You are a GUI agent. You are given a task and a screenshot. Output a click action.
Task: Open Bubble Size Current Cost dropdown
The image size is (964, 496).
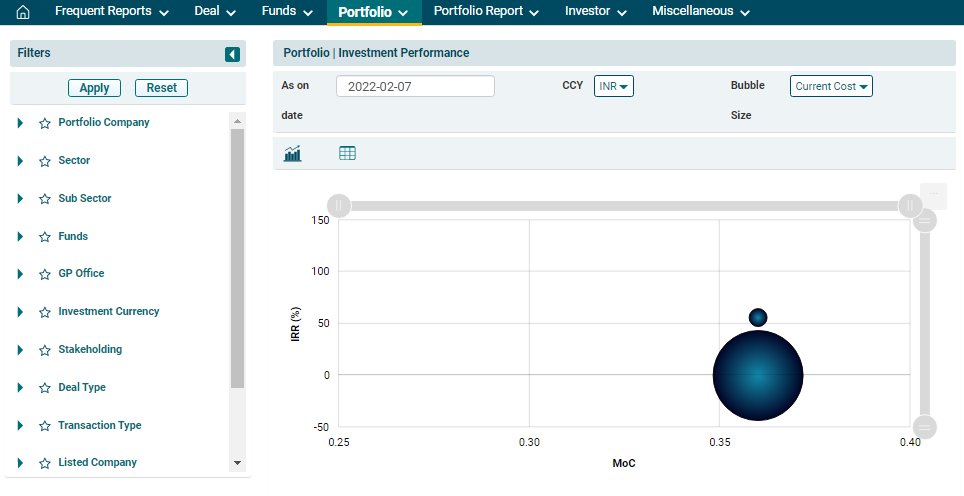click(x=831, y=86)
